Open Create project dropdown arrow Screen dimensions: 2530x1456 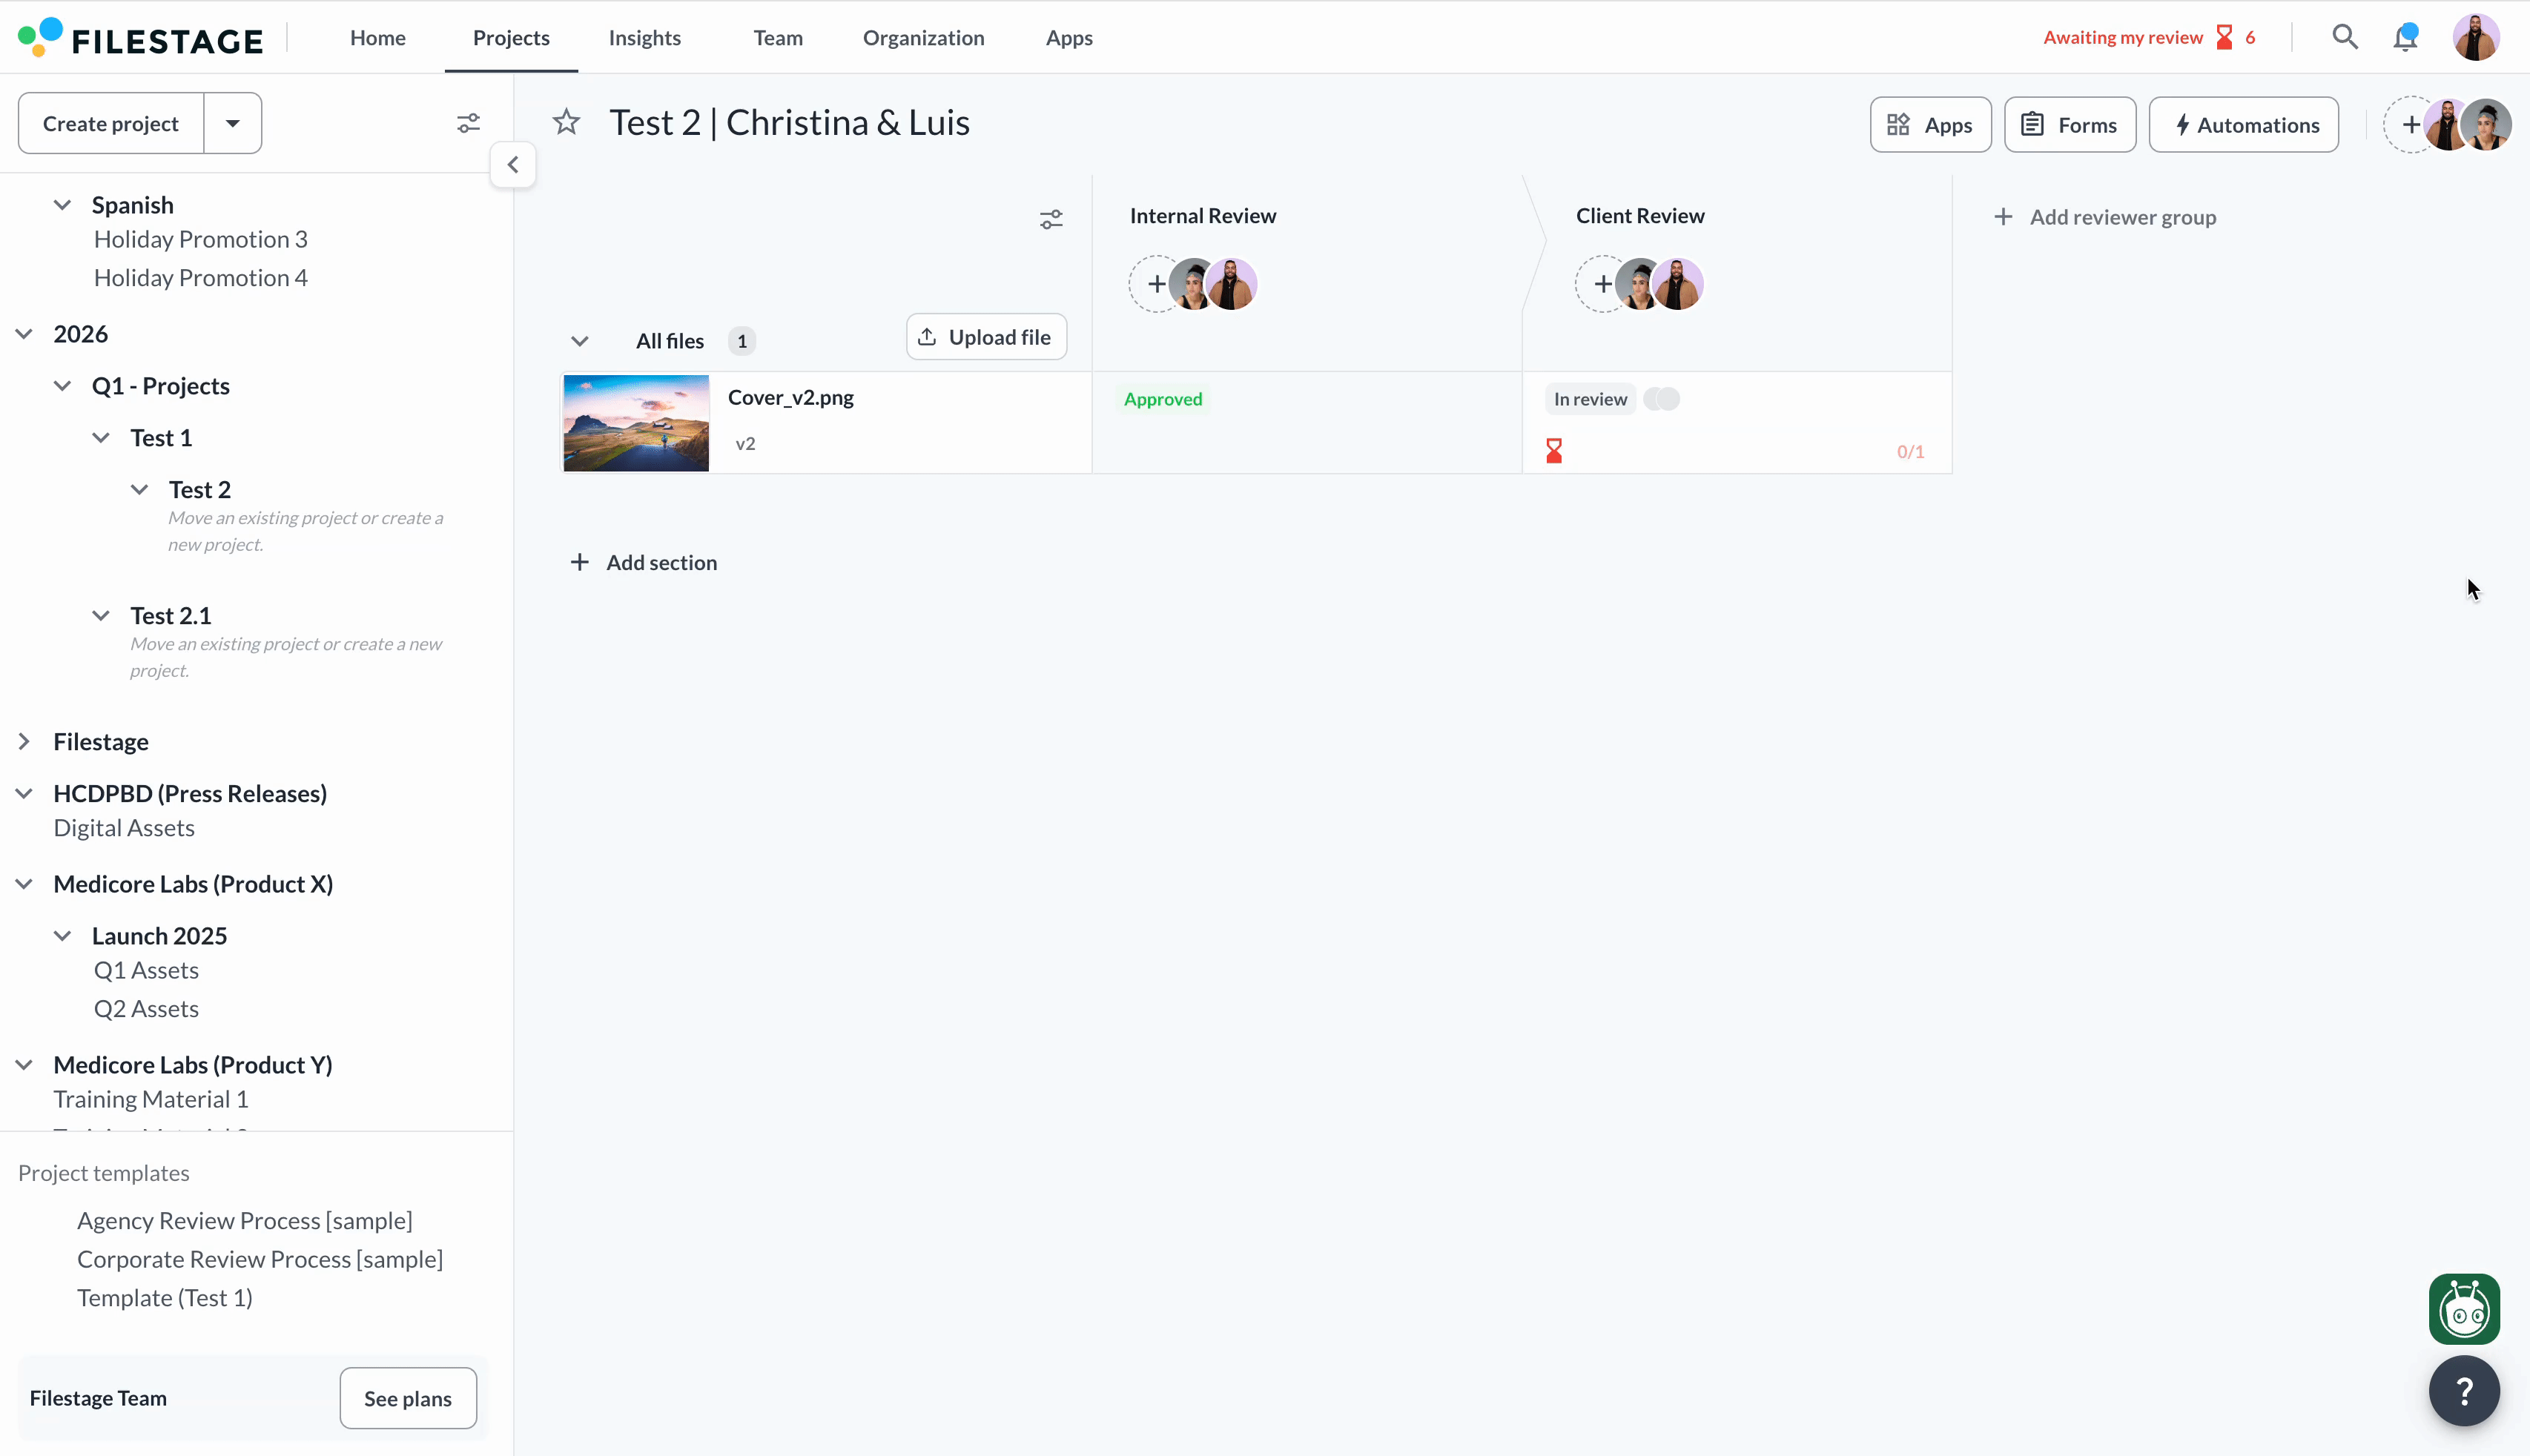(x=233, y=123)
